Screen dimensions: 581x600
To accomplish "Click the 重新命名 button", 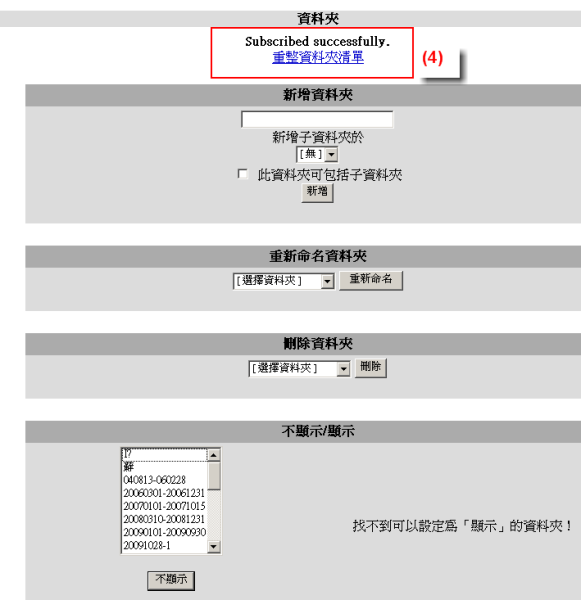I will click(x=371, y=280).
